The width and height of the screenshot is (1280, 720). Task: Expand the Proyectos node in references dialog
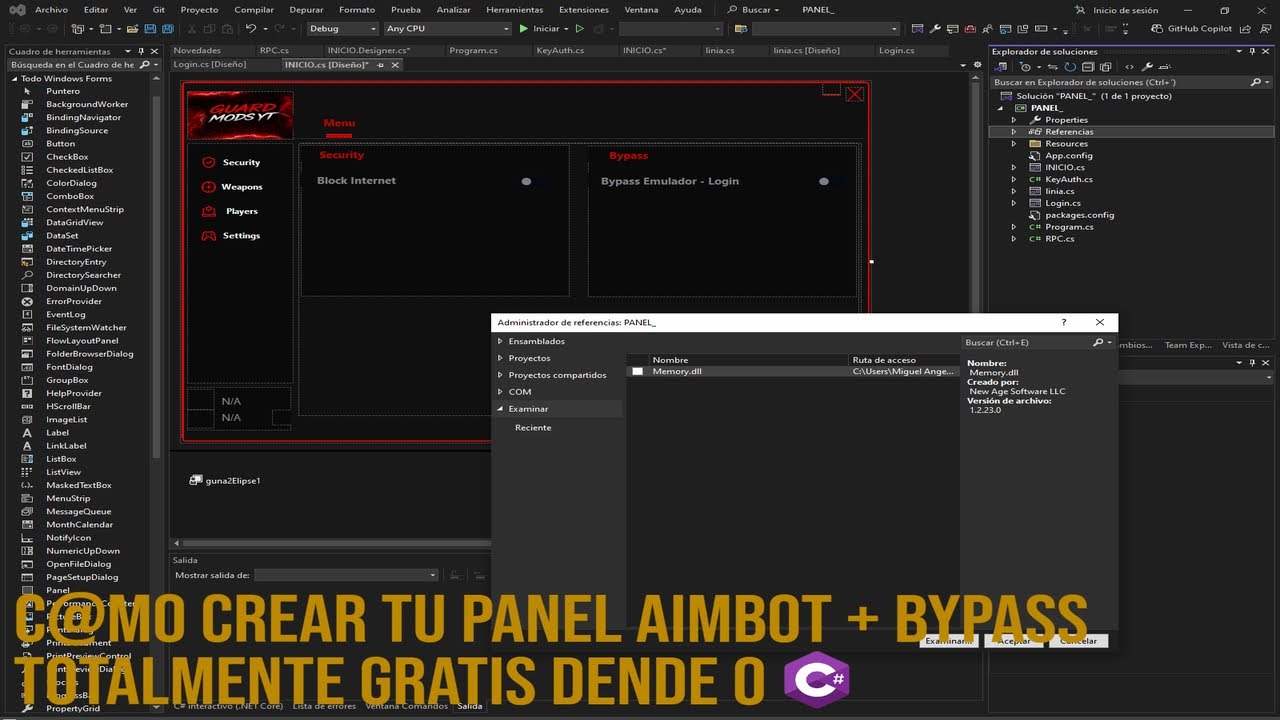(x=500, y=358)
